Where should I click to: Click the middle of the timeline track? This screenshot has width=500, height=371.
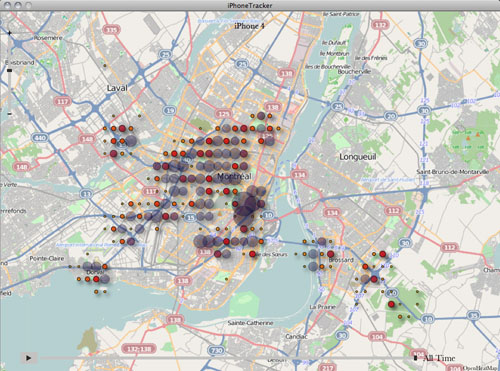tap(228, 358)
